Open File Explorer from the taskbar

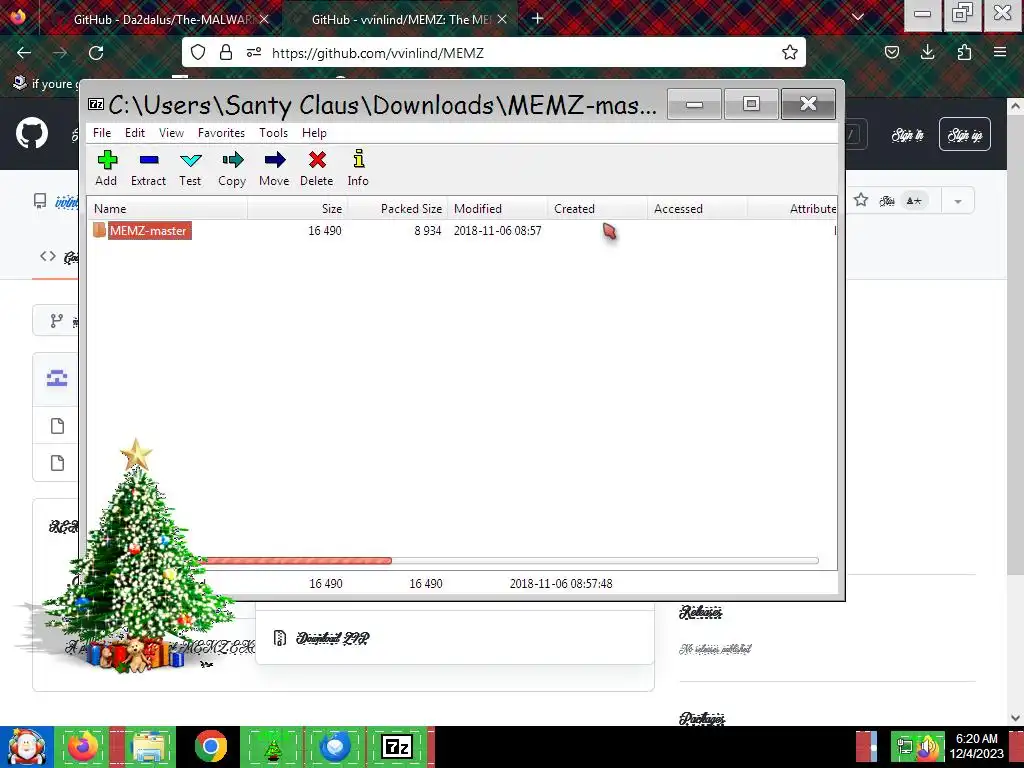click(148, 746)
